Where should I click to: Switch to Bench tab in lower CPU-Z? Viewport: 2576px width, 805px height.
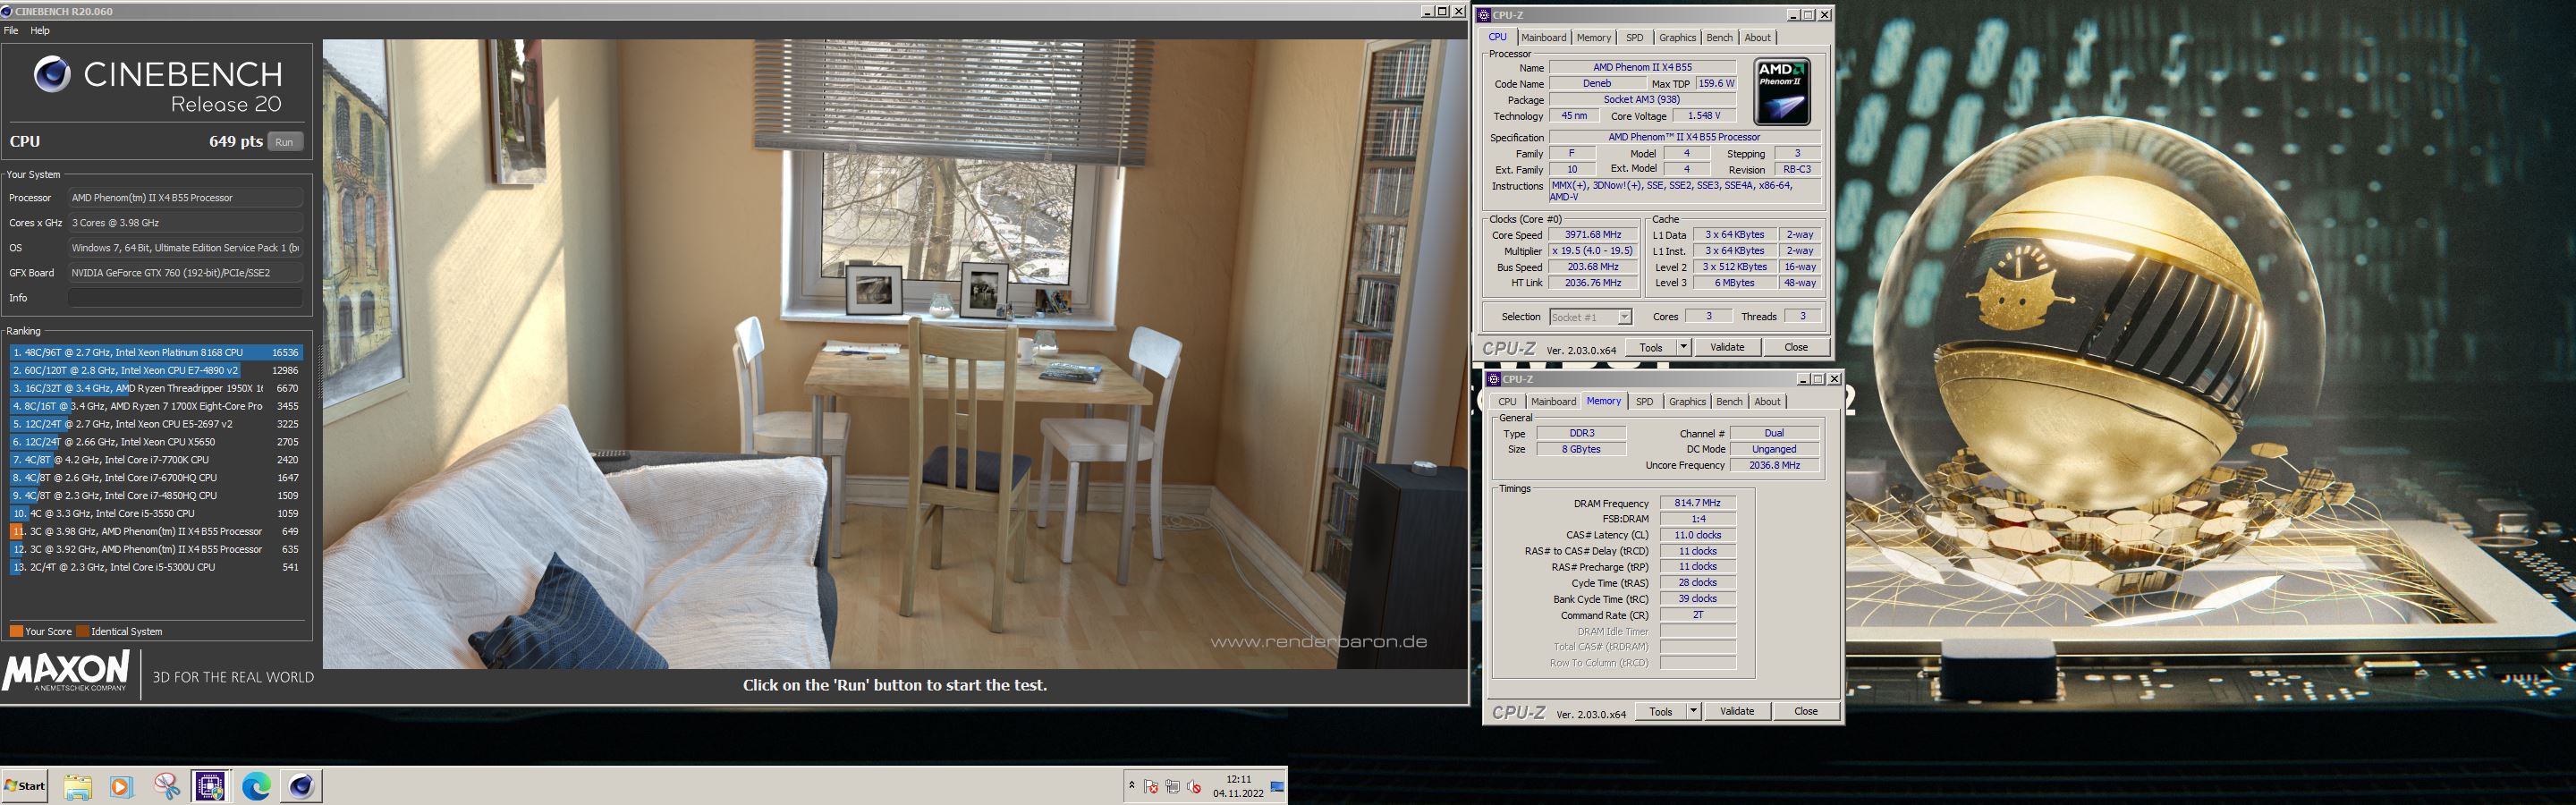[1730, 402]
